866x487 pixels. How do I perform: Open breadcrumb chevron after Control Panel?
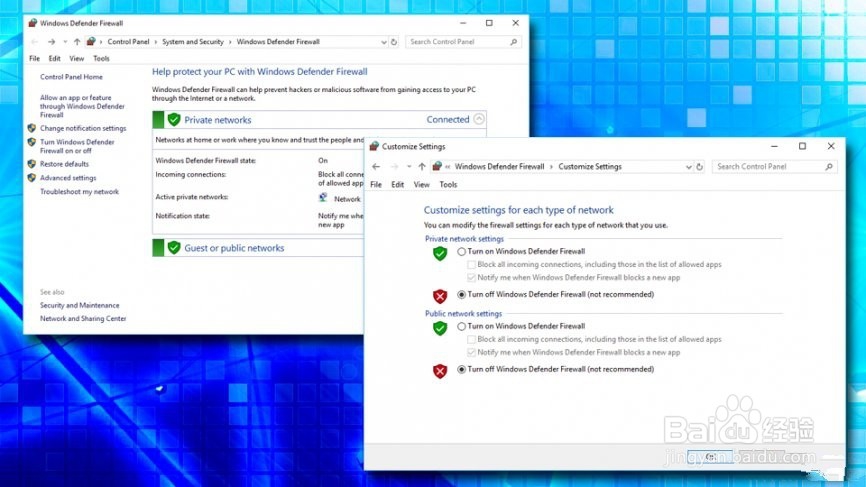[x=156, y=42]
